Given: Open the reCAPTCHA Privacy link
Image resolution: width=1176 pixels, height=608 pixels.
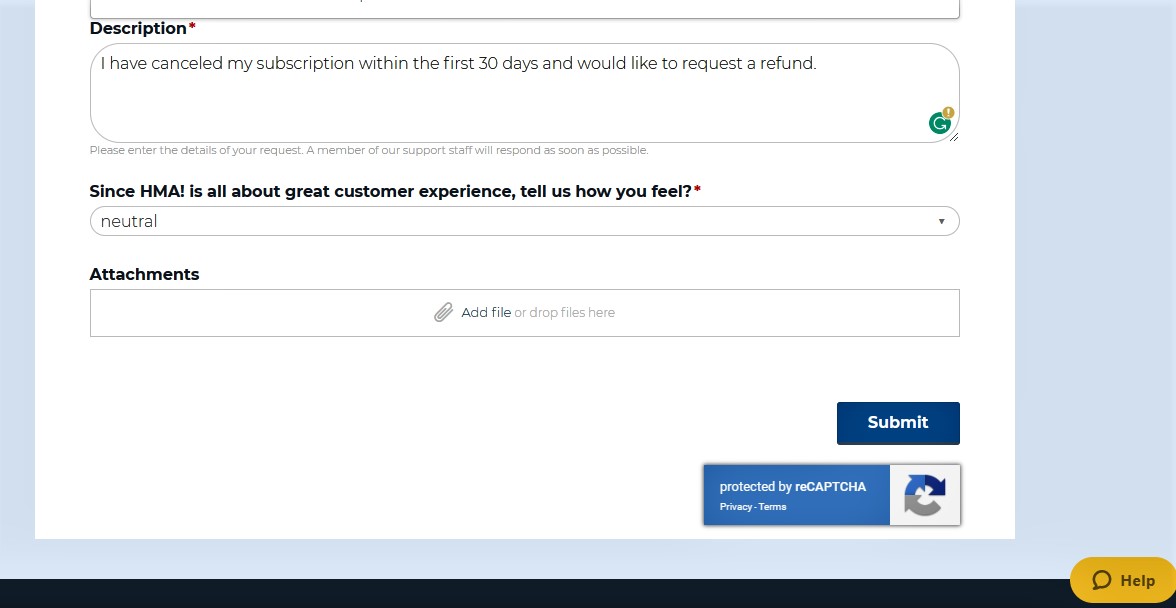Looking at the screenshot, I should coord(736,507).
